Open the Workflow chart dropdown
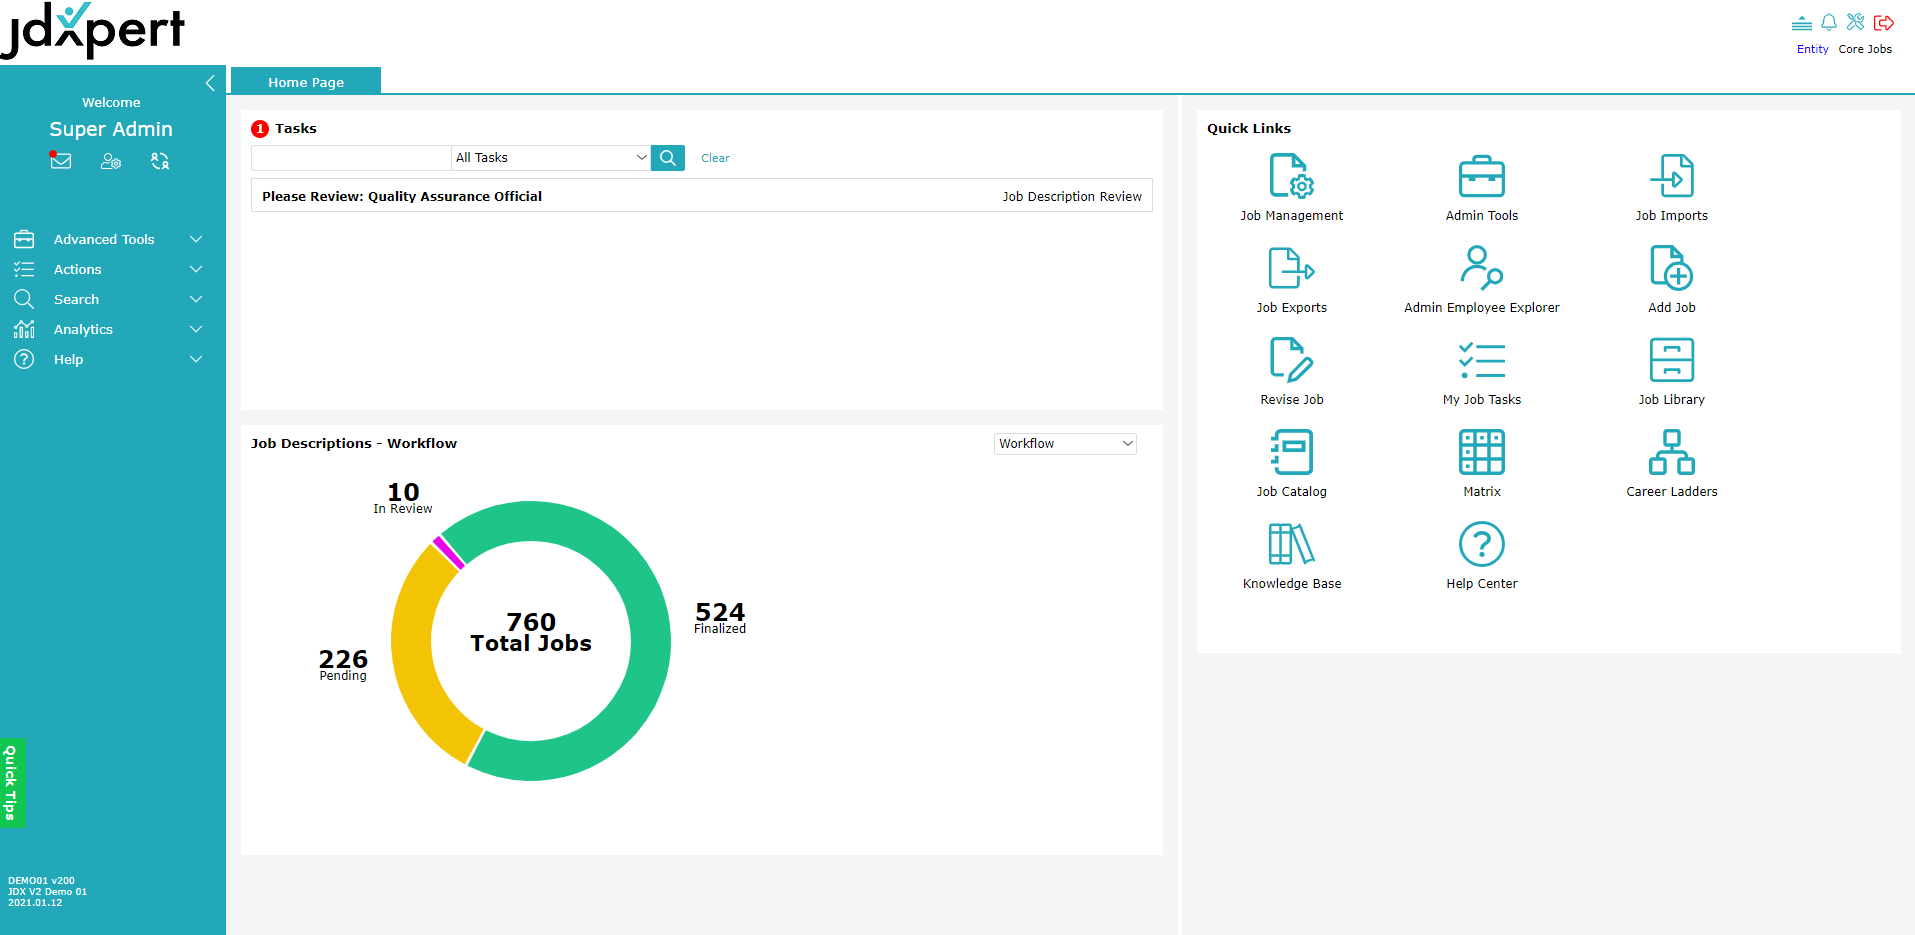Image resolution: width=1915 pixels, height=935 pixels. [x=1065, y=444]
